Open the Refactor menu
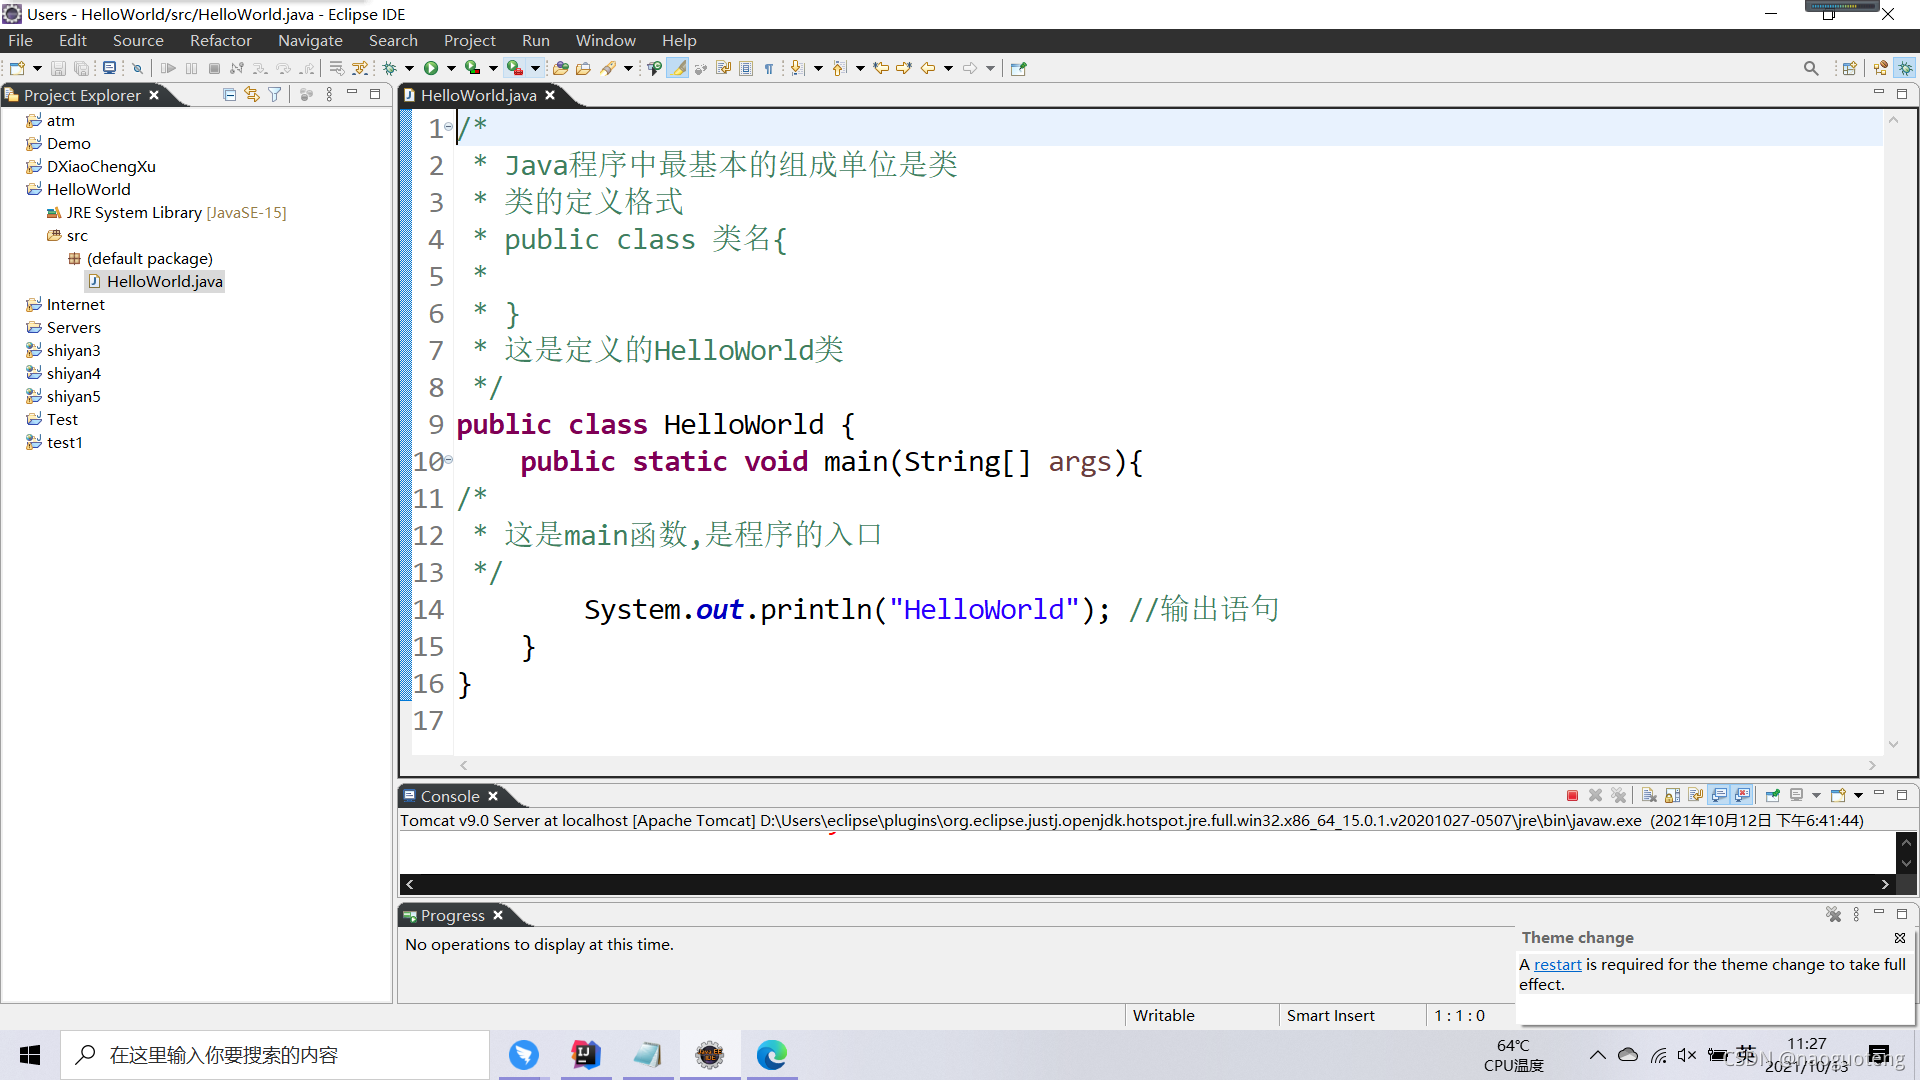1920x1080 pixels. point(220,40)
